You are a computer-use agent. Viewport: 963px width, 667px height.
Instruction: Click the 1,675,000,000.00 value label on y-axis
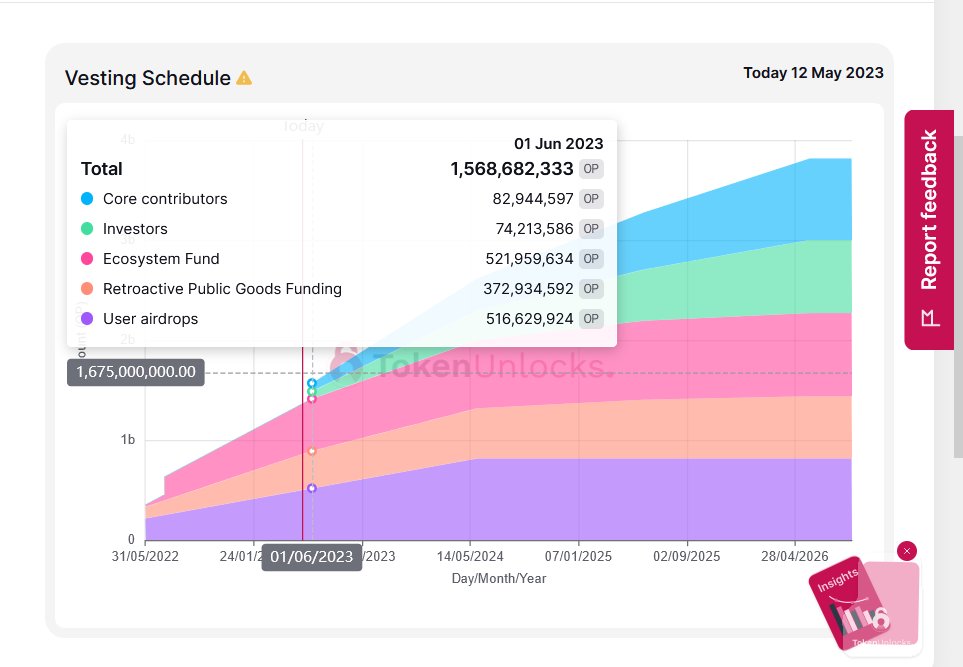tap(136, 372)
